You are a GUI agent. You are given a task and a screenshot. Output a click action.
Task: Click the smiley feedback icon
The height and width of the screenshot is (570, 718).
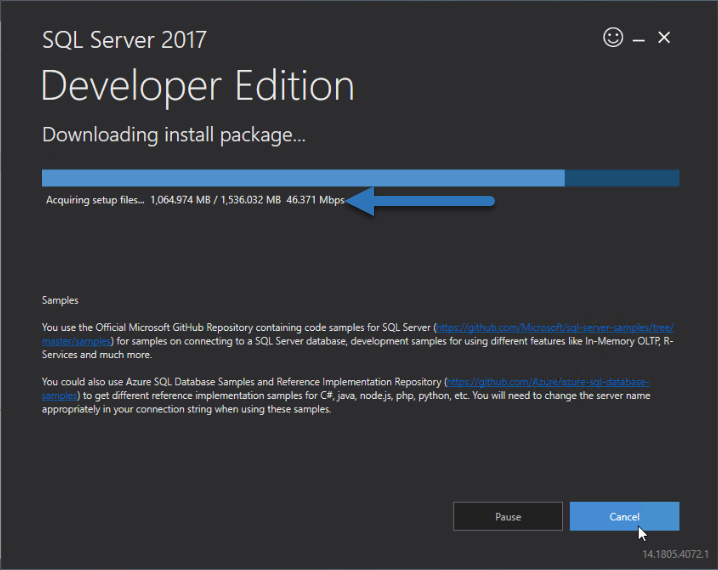613,37
